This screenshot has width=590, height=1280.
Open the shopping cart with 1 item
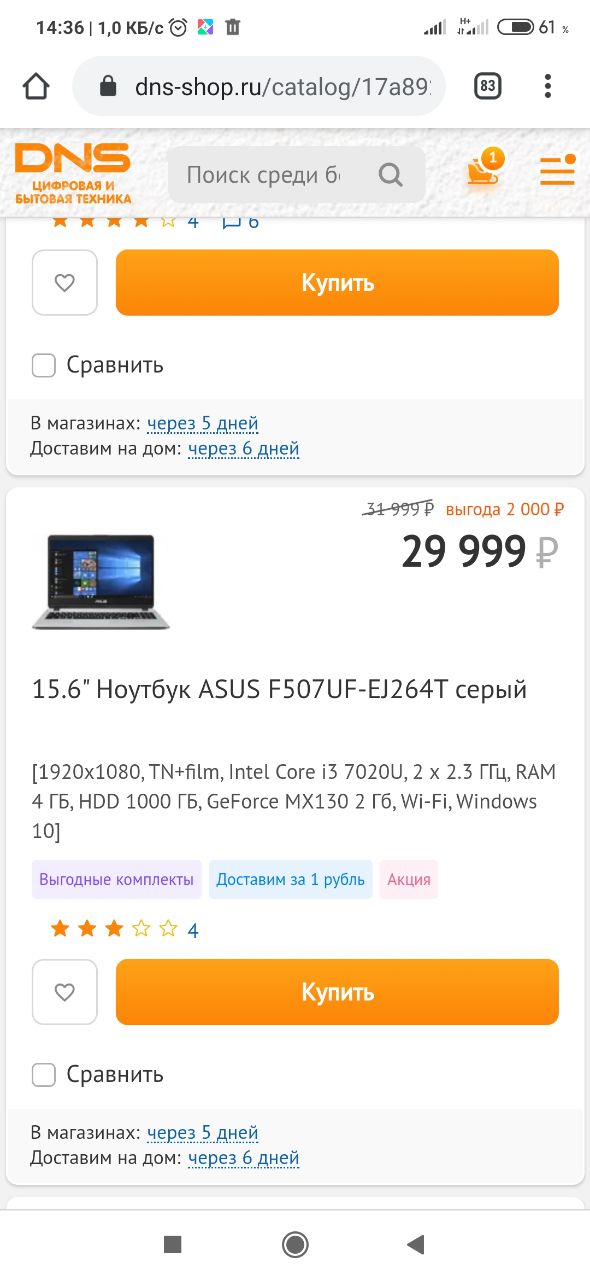point(484,171)
